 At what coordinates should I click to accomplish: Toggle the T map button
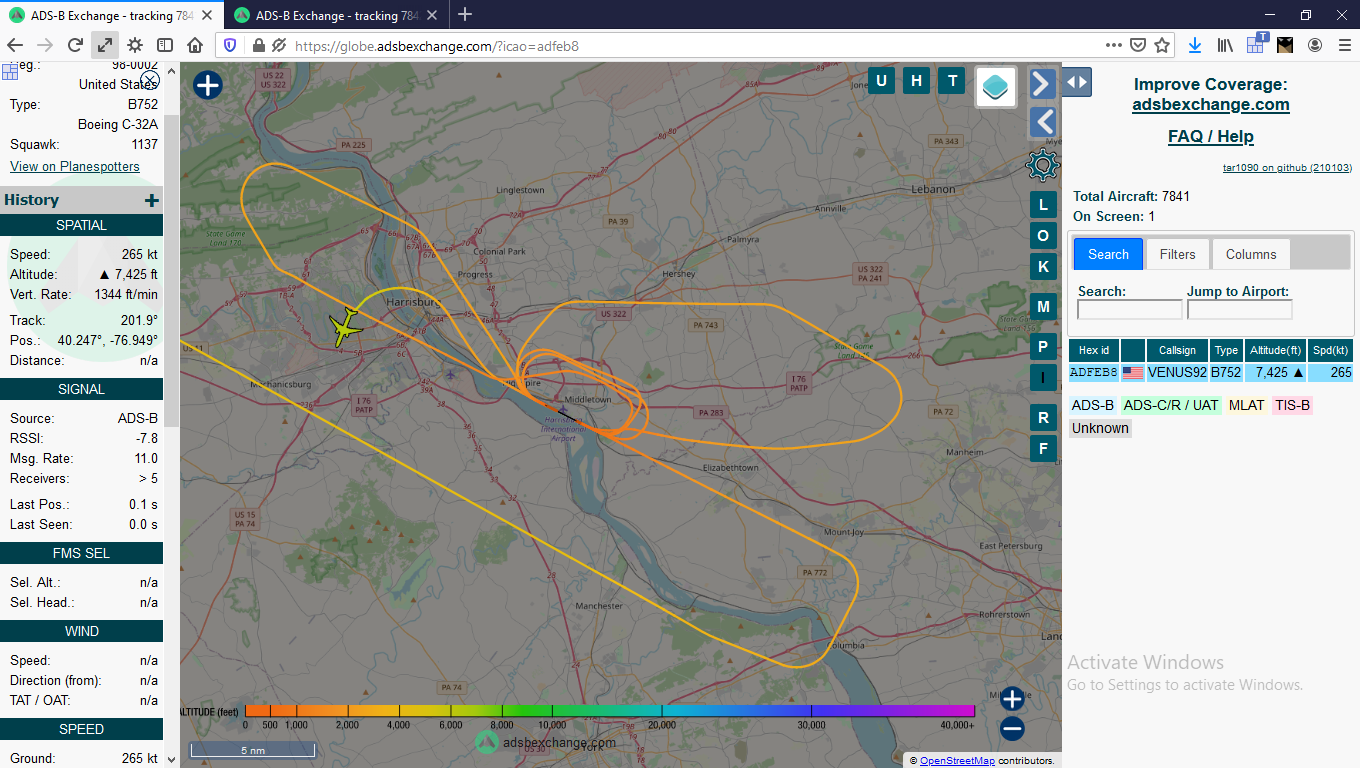tap(951, 81)
